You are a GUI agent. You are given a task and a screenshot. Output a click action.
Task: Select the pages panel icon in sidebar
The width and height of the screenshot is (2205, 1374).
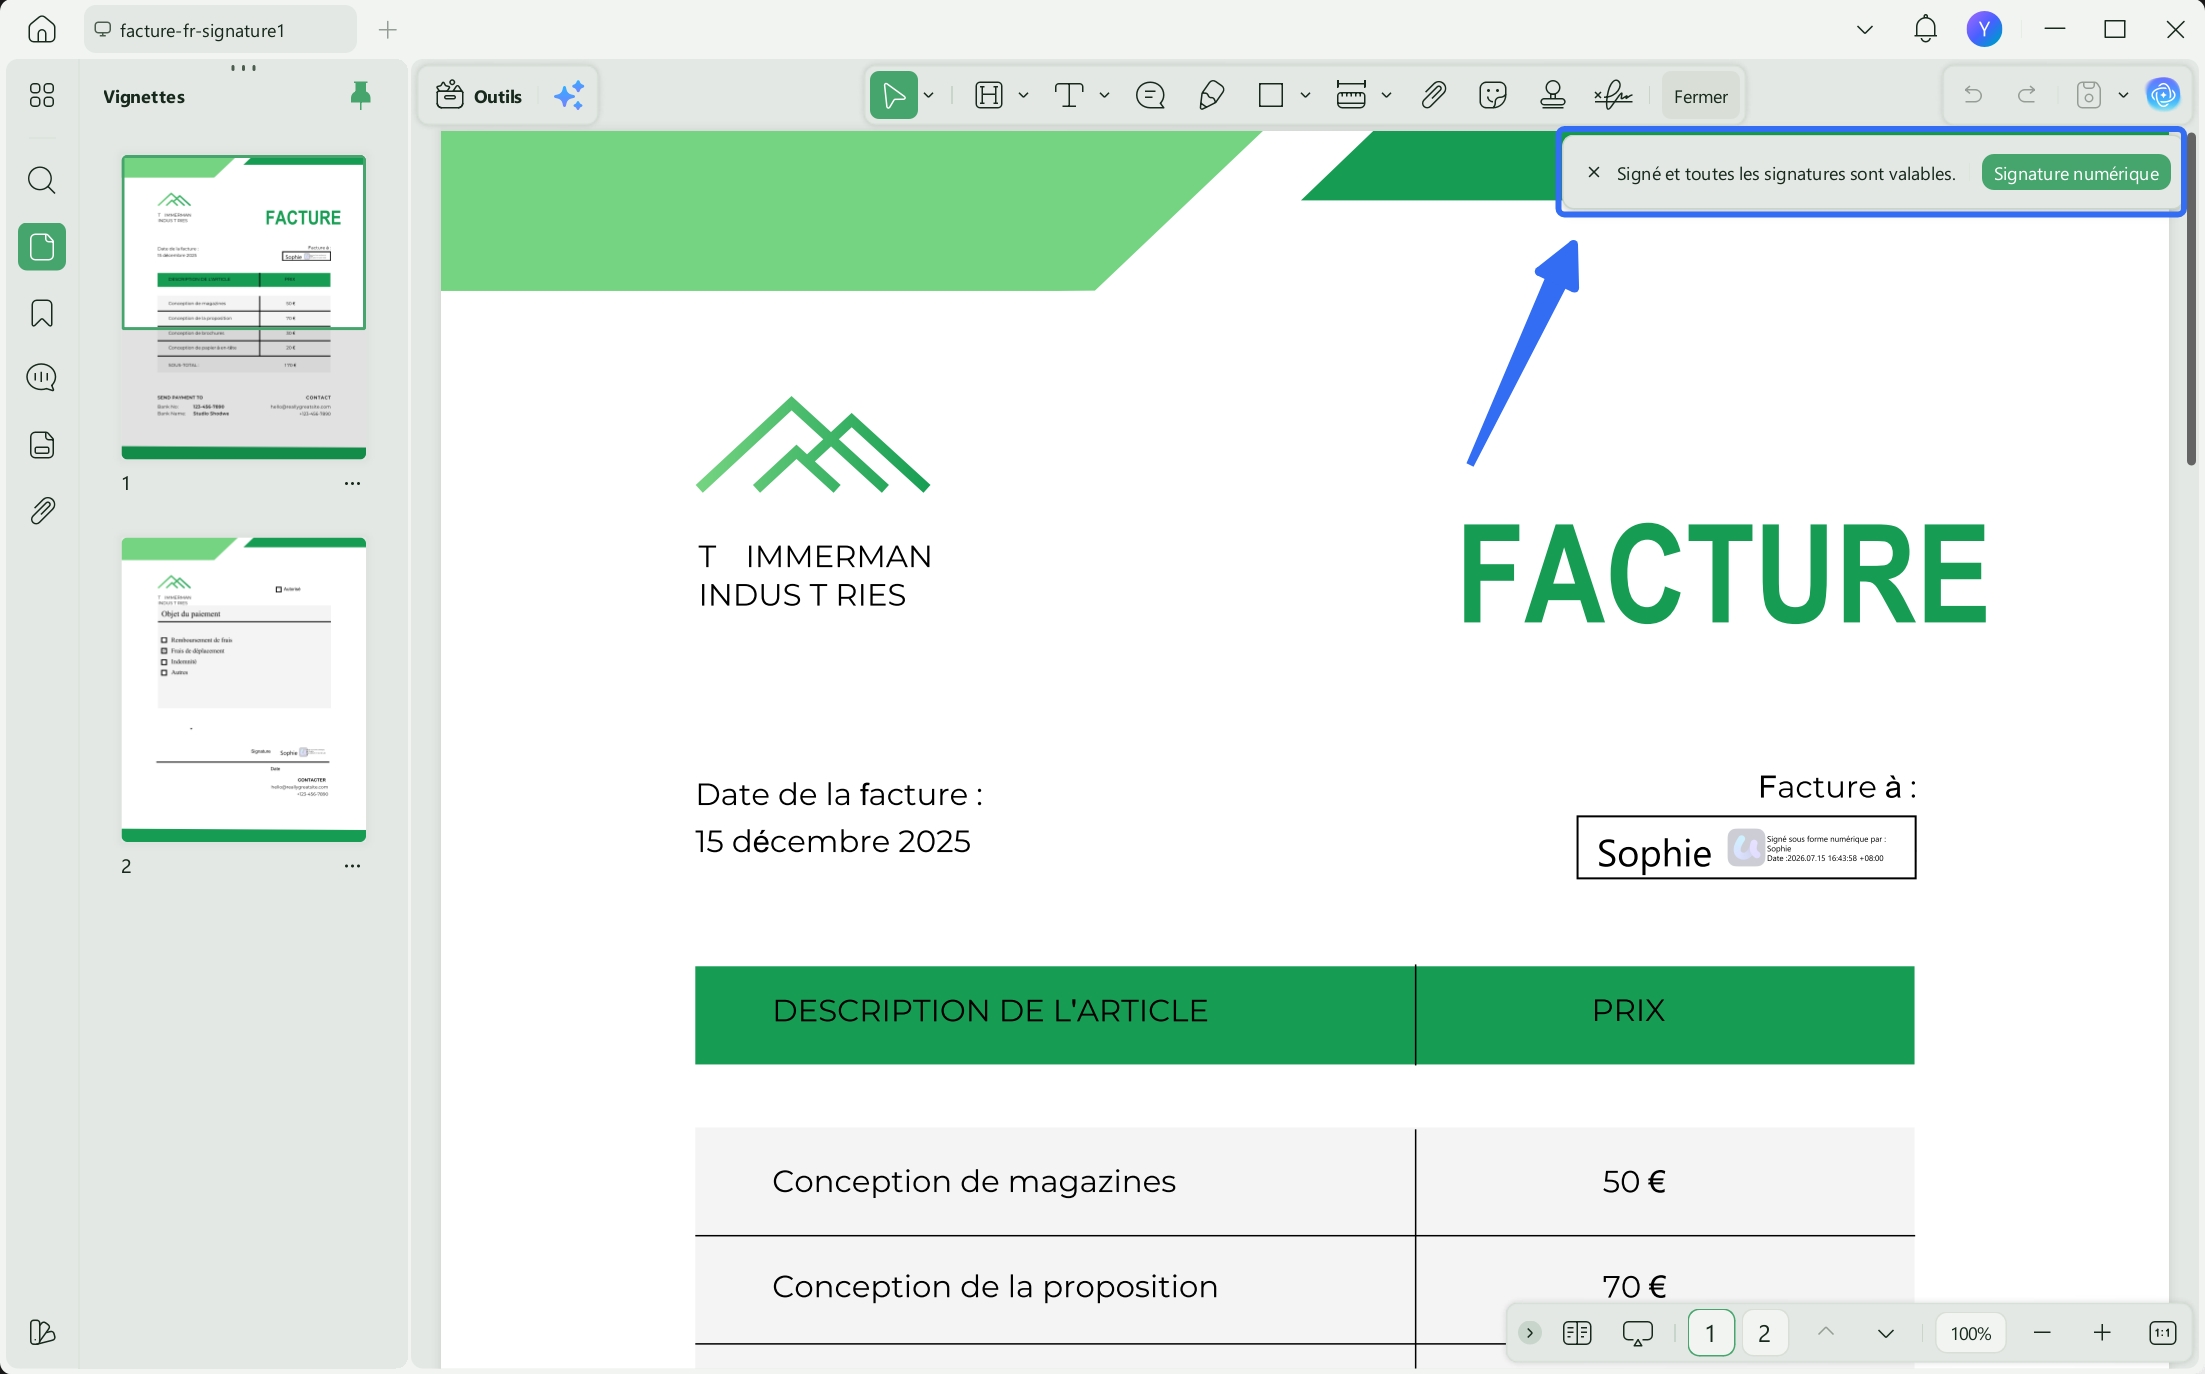click(x=42, y=246)
